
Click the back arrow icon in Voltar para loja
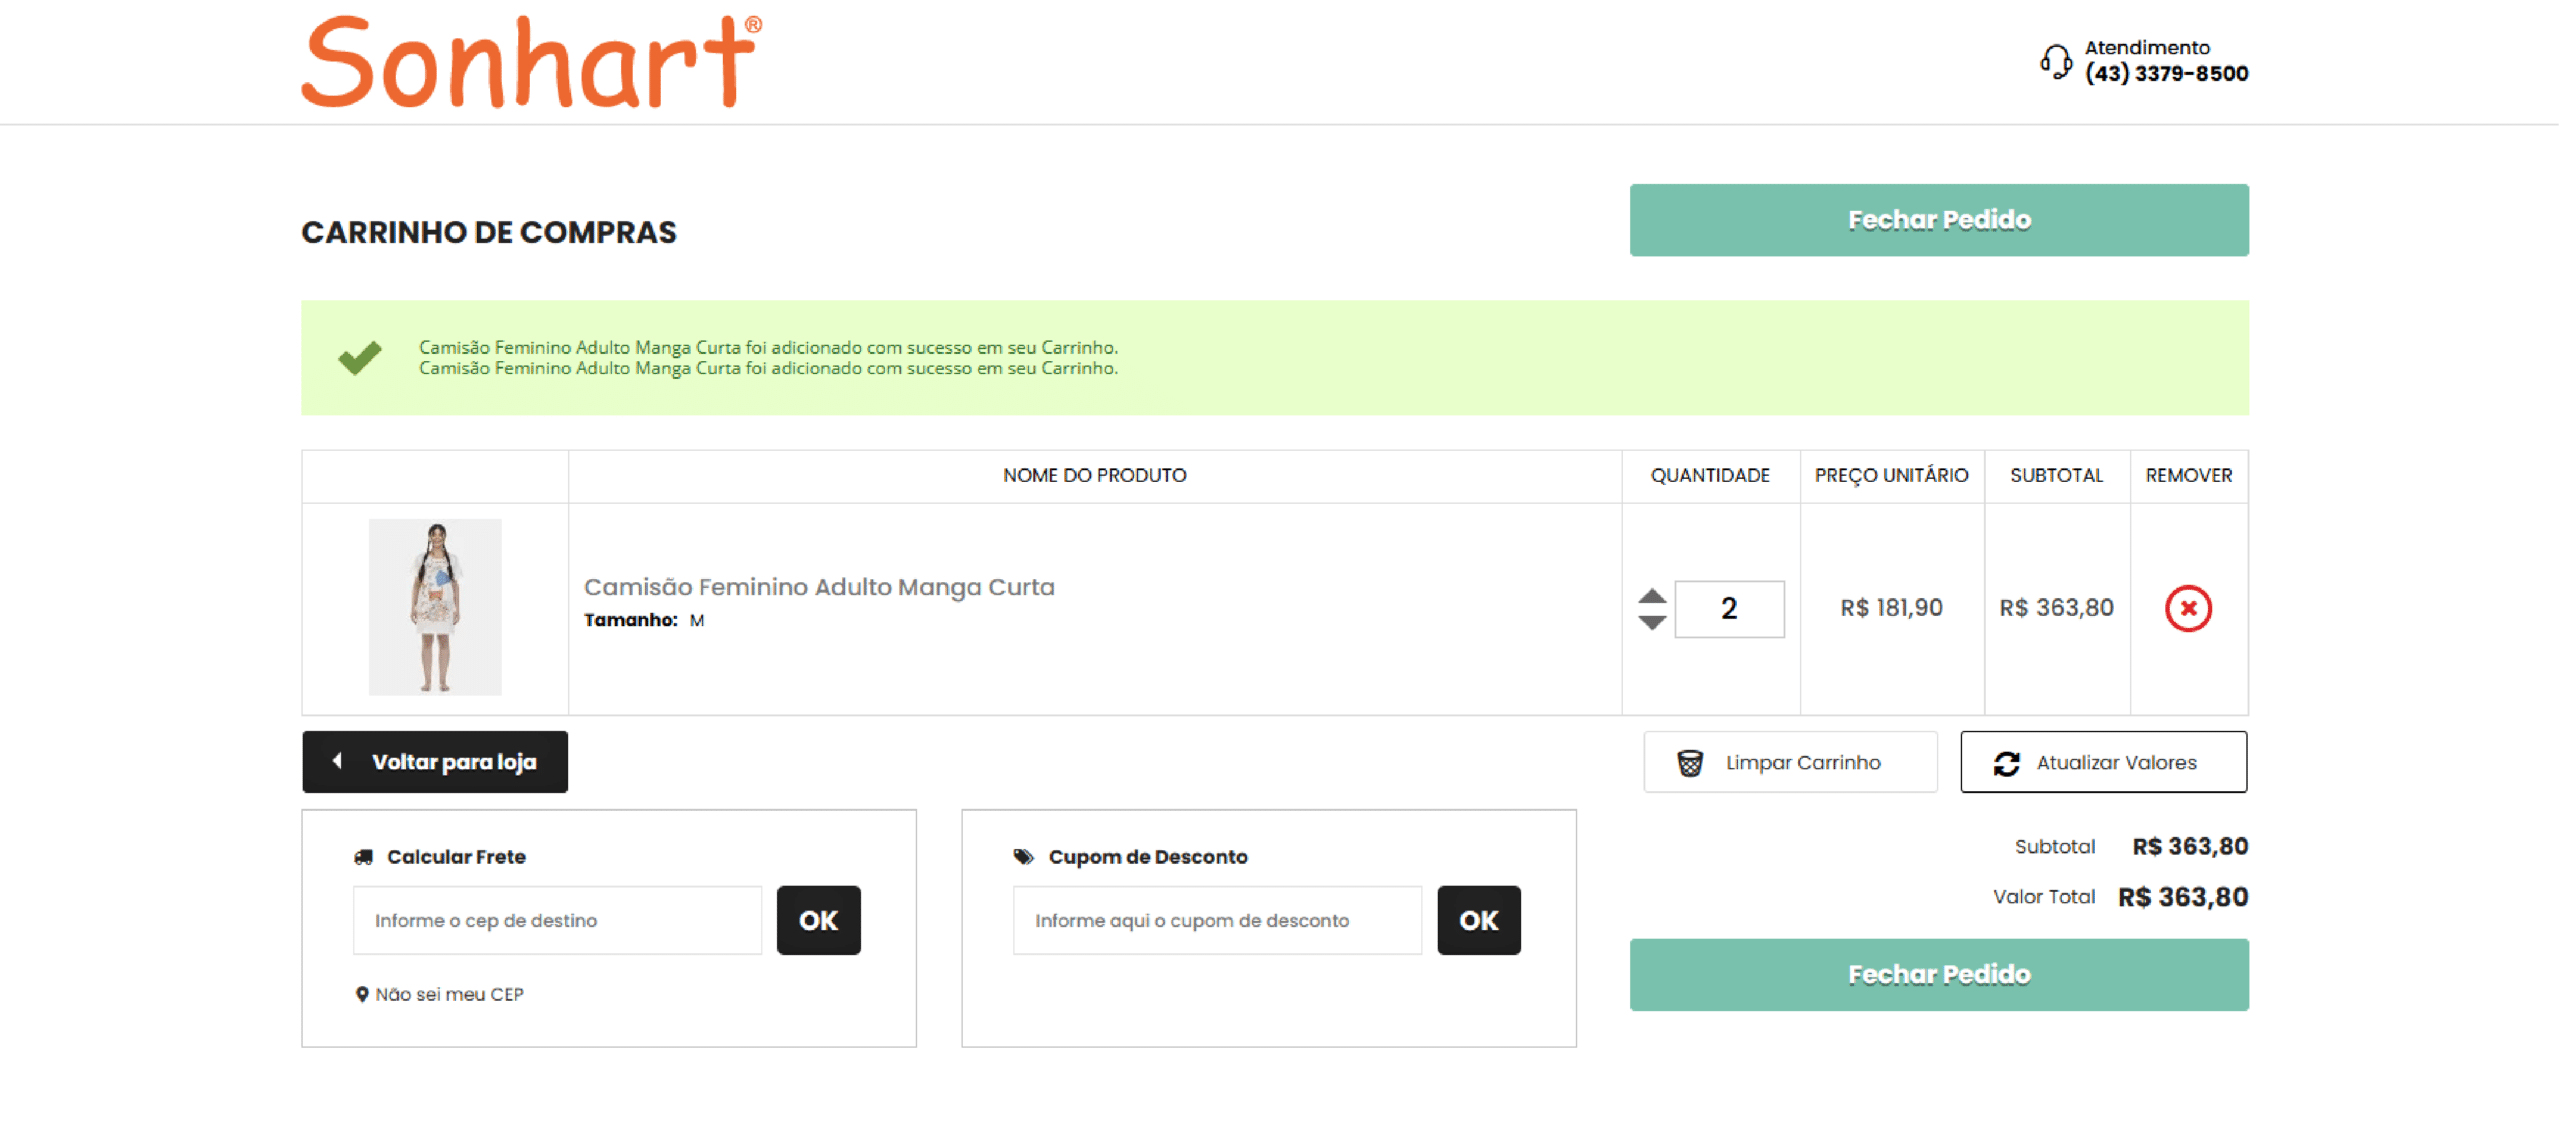[338, 761]
